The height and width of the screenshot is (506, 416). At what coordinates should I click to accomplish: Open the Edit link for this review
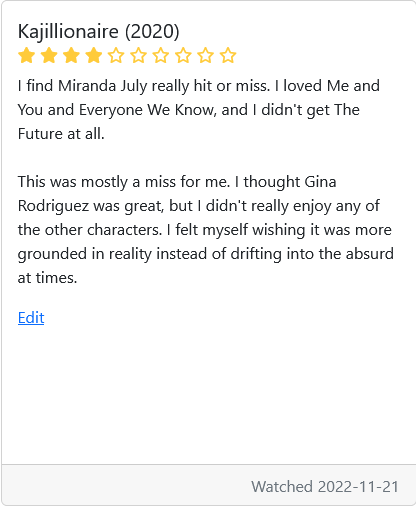pyautogui.click(x=31, y=318)
